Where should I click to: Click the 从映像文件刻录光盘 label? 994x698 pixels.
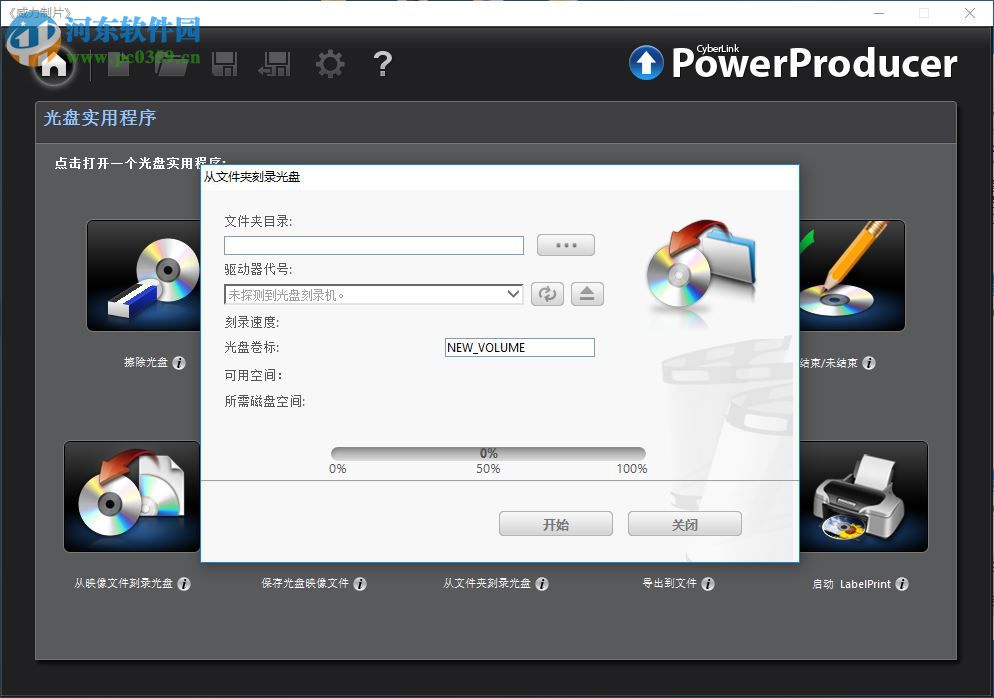tap(123, 583)
